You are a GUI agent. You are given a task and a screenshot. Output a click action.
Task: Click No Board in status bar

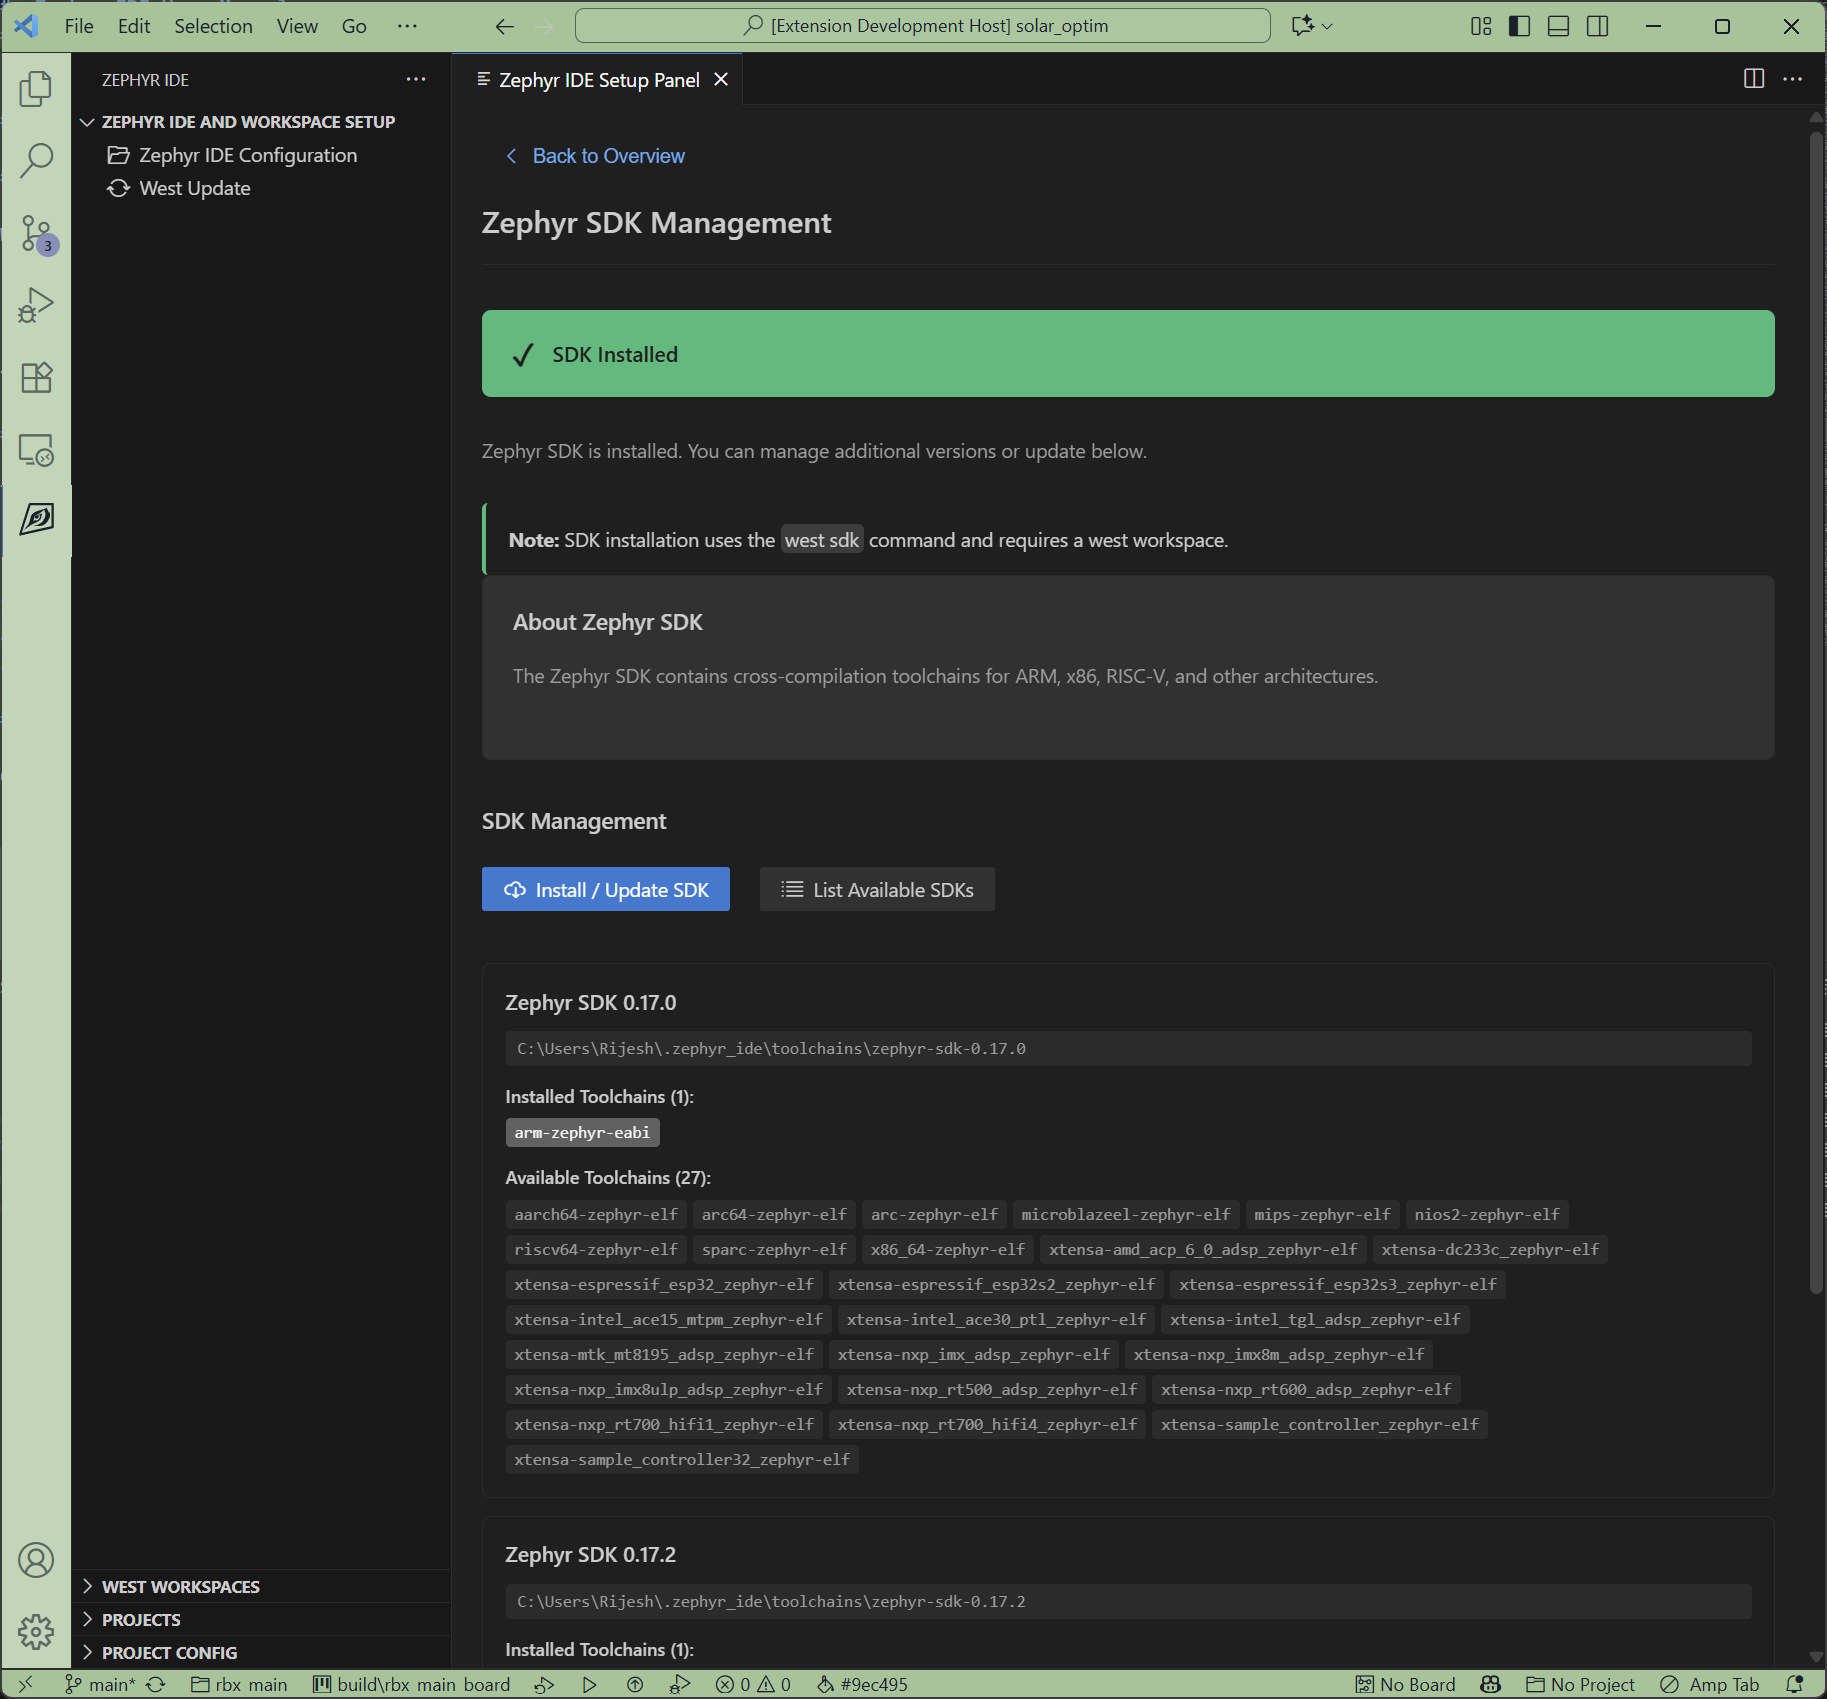1405,1684
